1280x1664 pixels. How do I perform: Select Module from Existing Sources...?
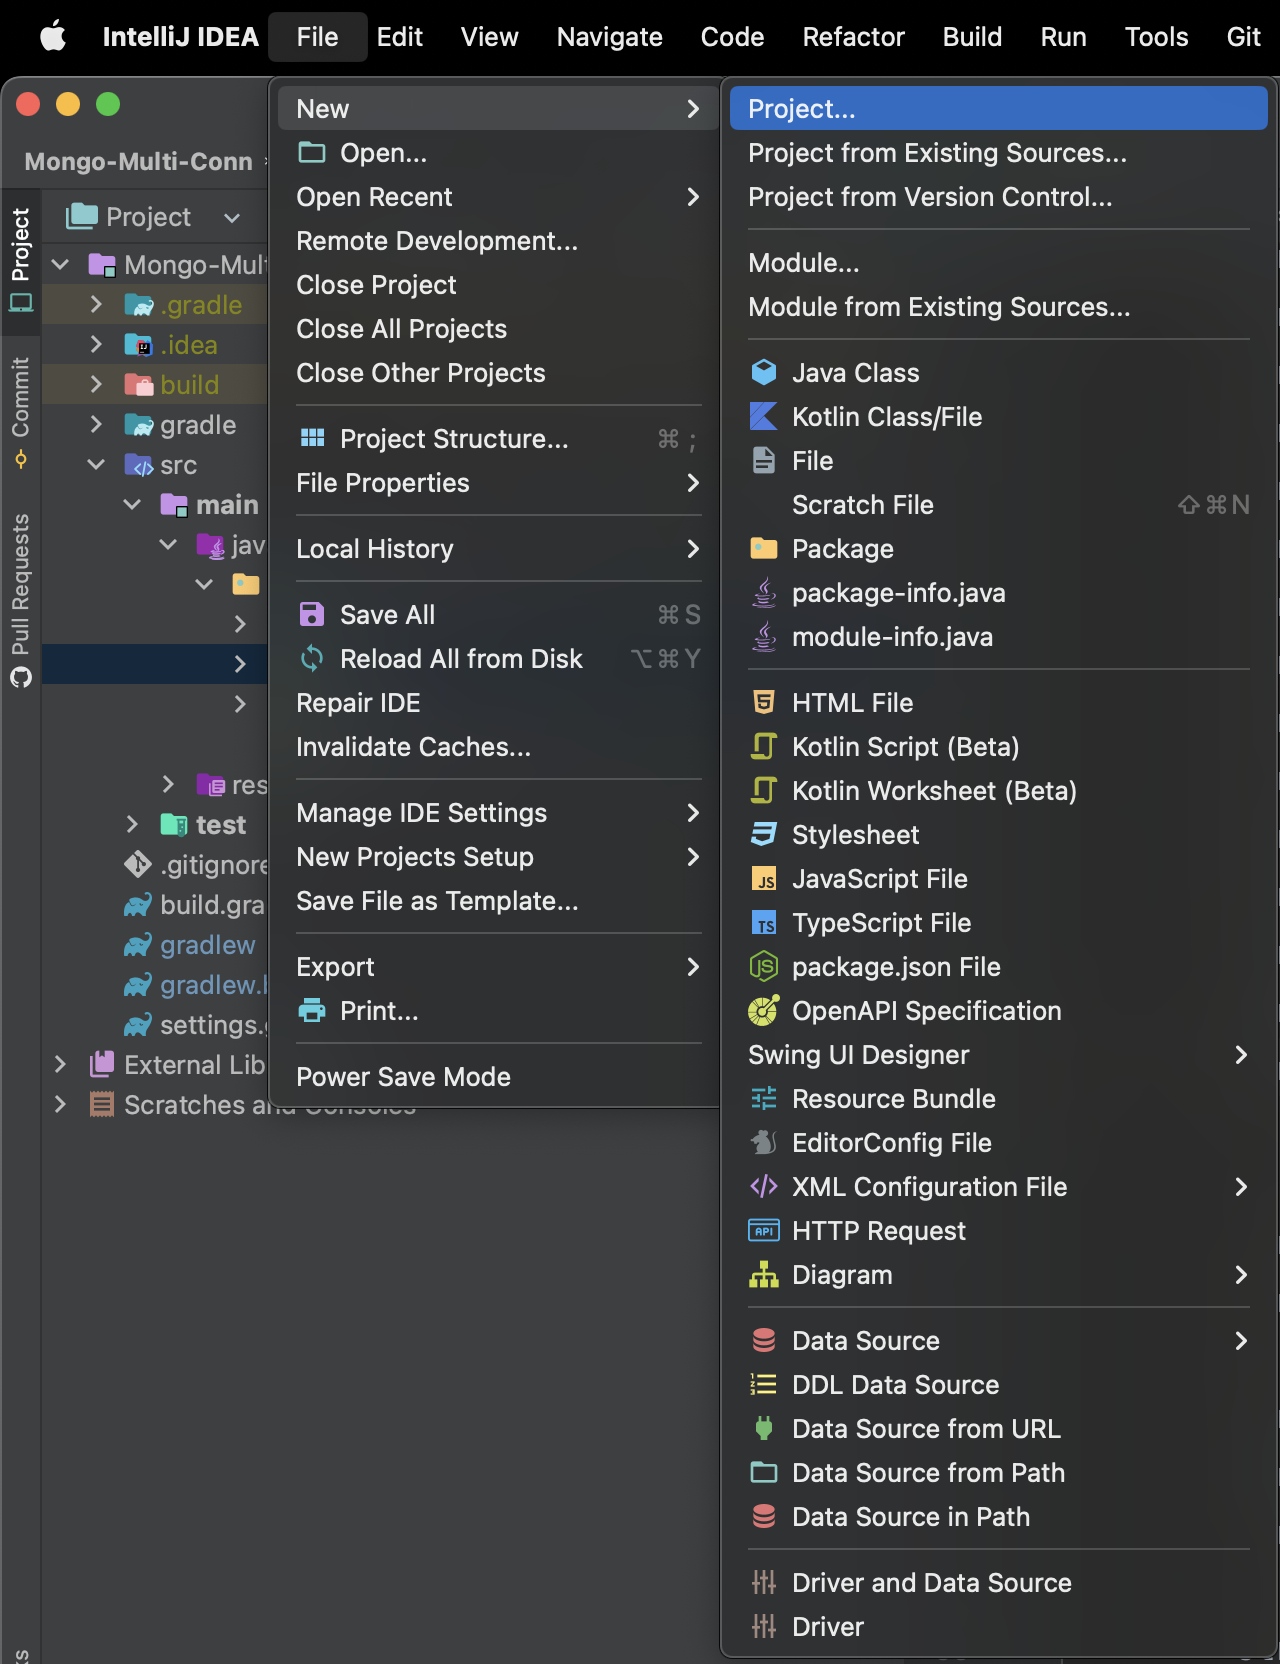999,307
